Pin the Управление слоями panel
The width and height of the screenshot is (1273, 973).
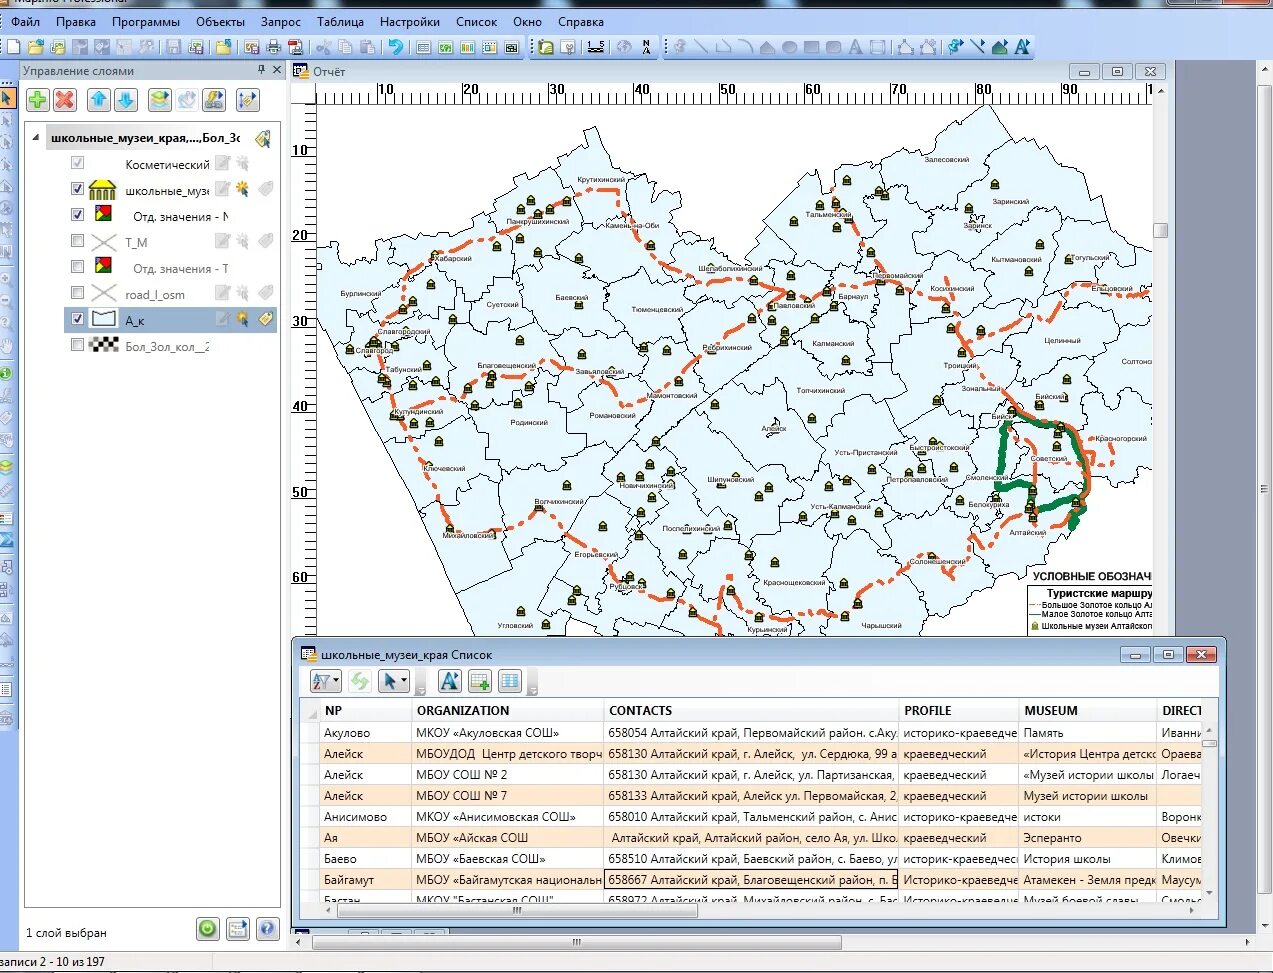coord(261,70)
